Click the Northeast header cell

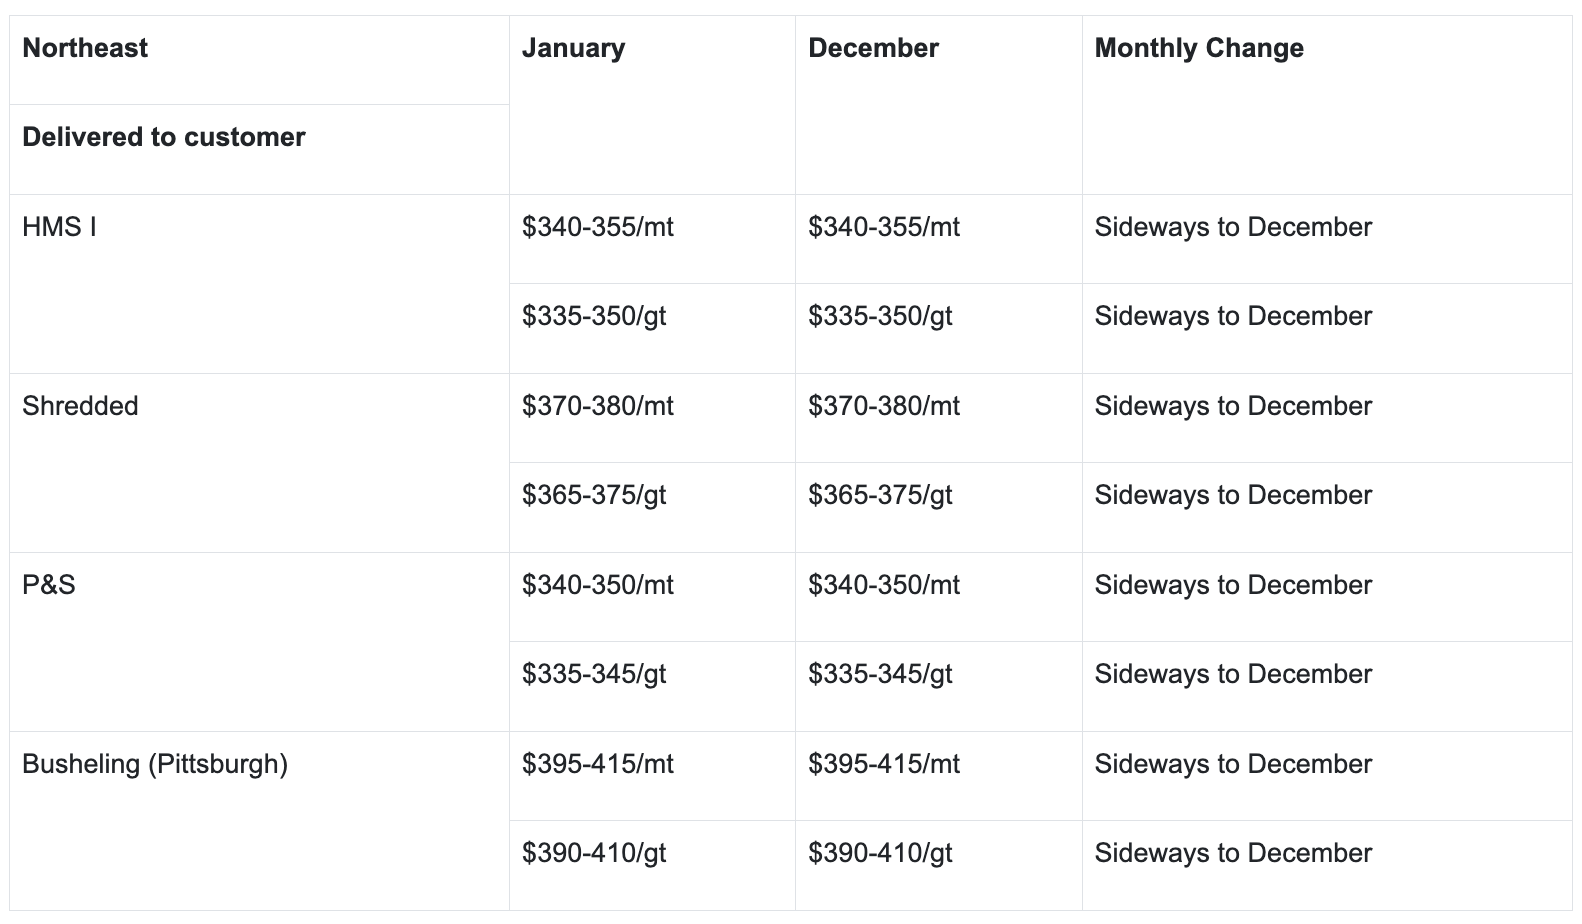85,48
